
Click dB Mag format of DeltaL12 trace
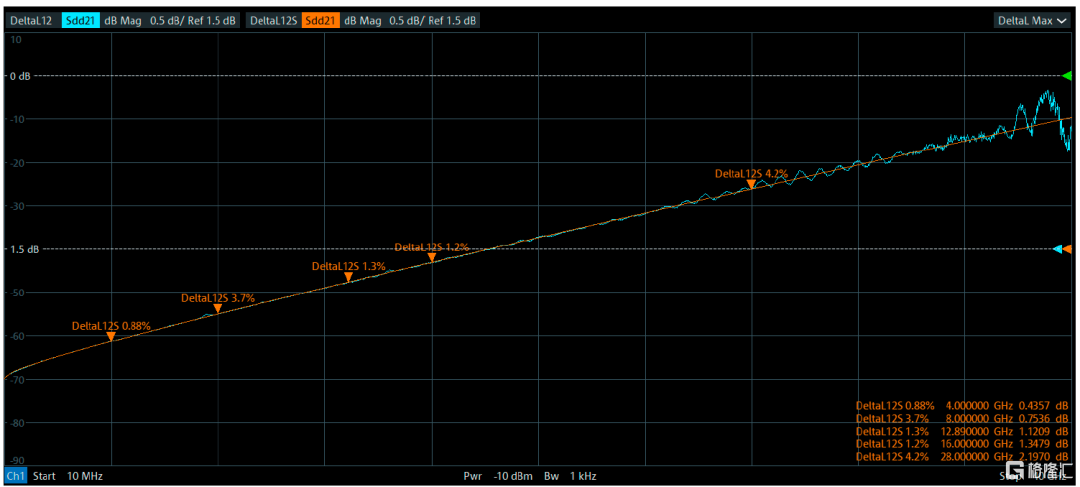point(123,20)
